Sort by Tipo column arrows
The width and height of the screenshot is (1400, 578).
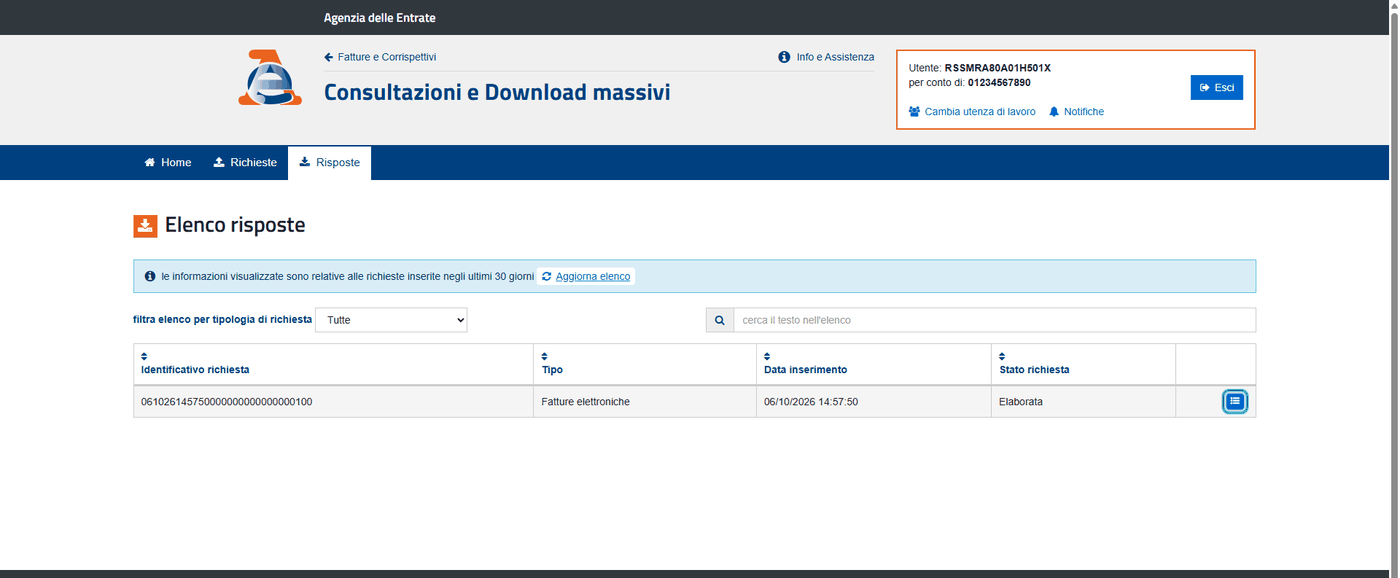(x=545, y=356)
